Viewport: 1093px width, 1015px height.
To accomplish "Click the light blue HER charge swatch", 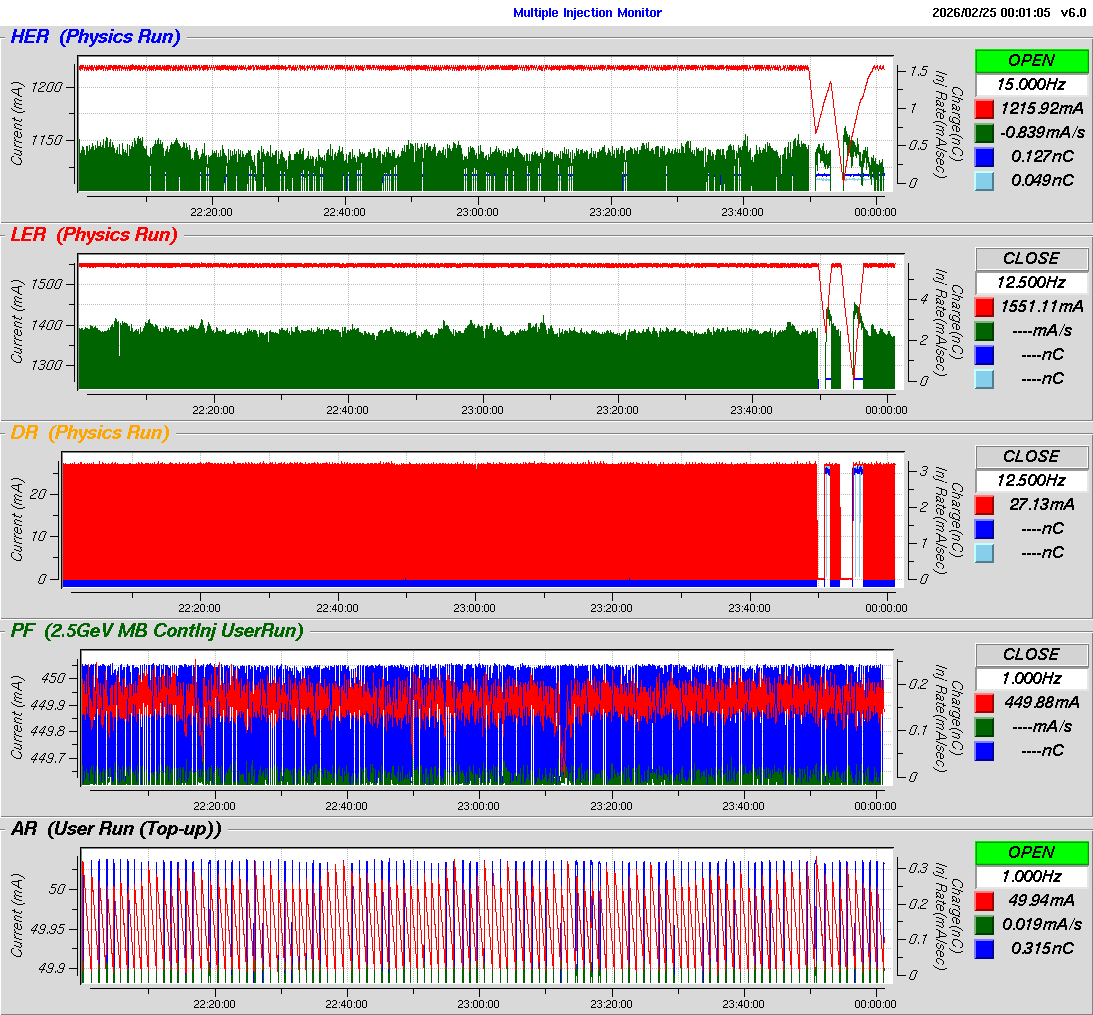I will pos(985,180).
